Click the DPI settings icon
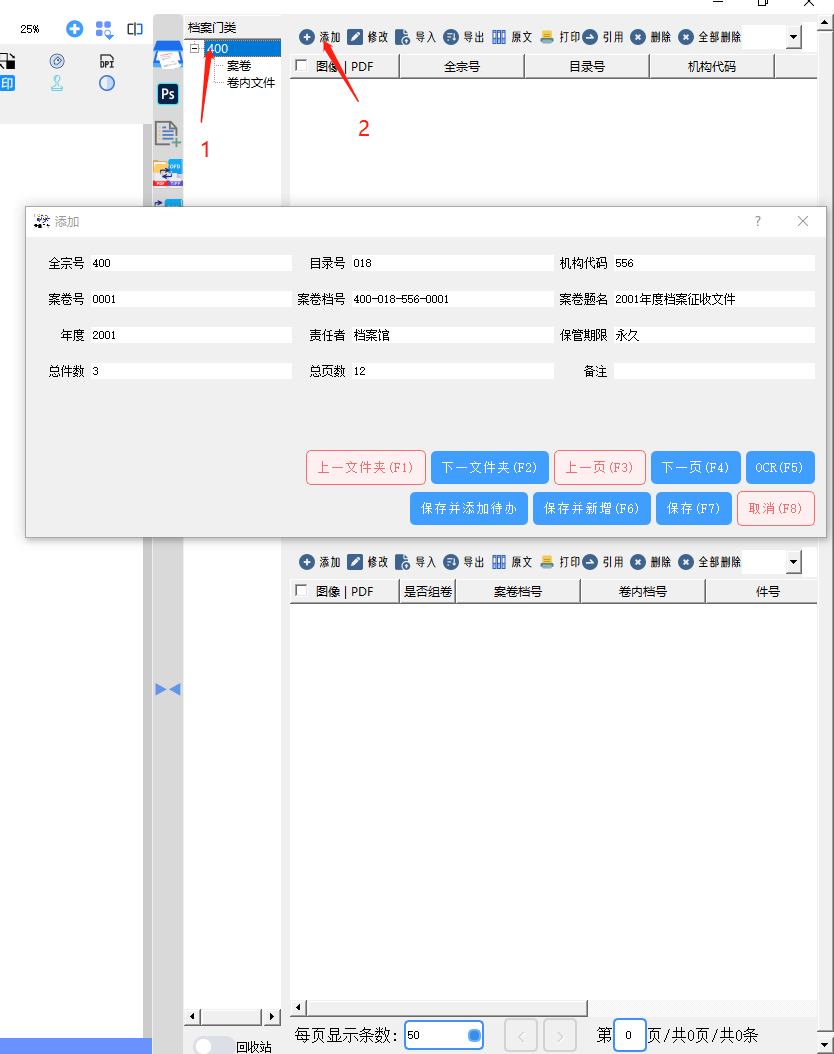 (x=107, y=62)
